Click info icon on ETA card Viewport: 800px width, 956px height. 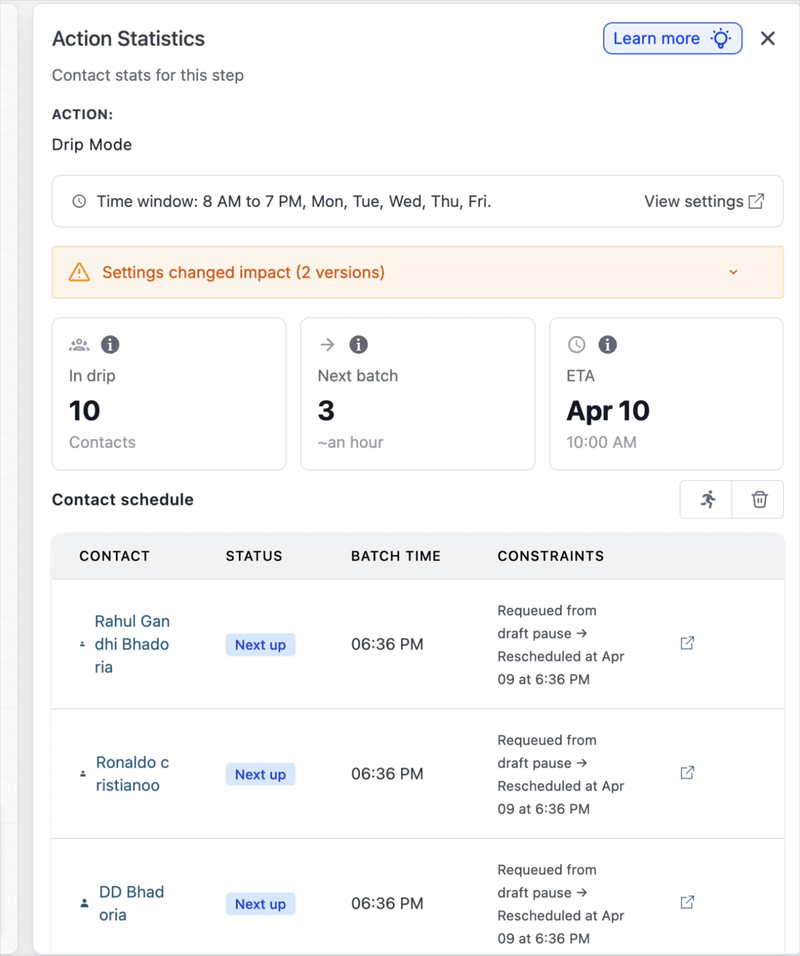pyautogui.click(x=607, y=345)
